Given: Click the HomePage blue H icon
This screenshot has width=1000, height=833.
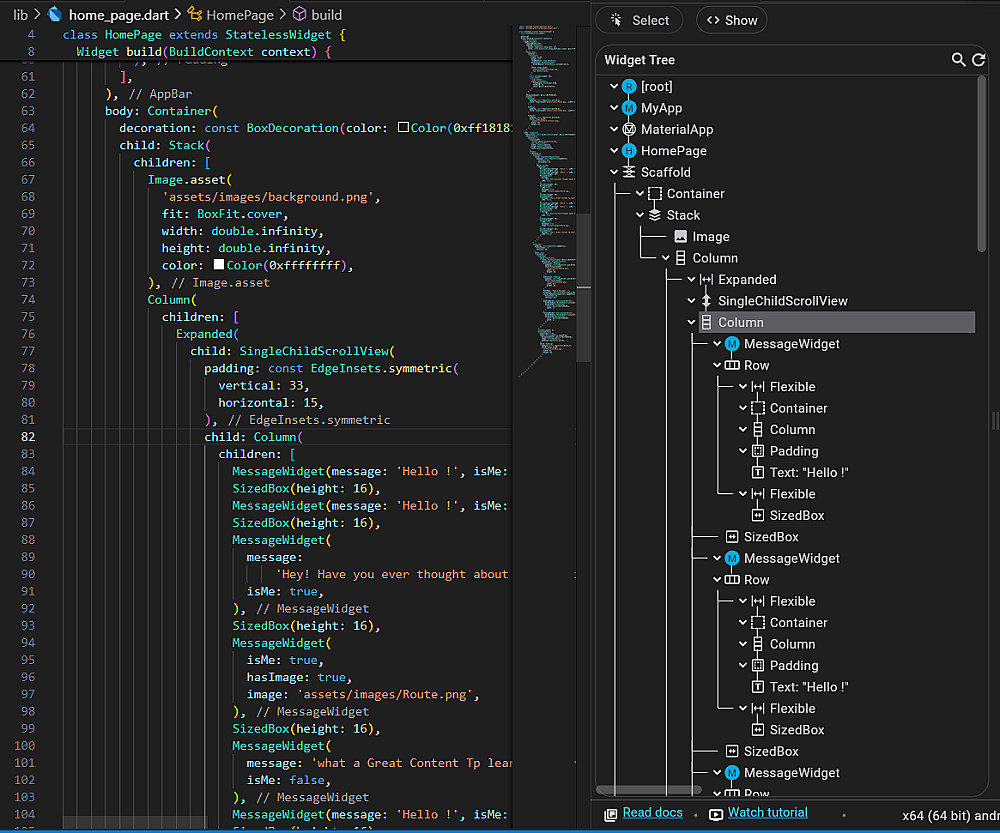Looking at the screenshot, I should [x=629, y=151].
